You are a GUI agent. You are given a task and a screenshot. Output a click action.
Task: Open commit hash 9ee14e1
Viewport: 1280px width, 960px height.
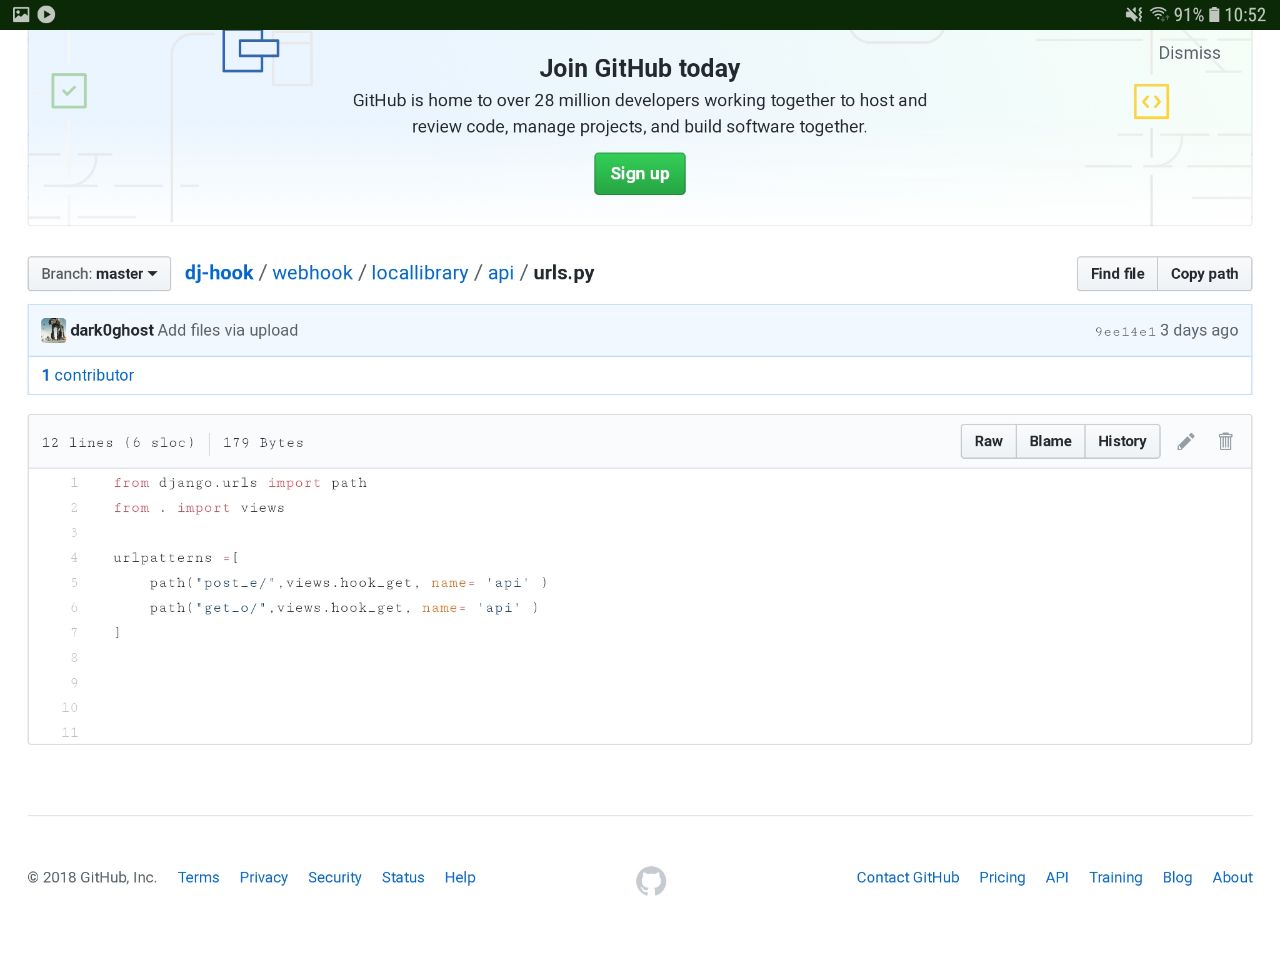point(1125,331)
